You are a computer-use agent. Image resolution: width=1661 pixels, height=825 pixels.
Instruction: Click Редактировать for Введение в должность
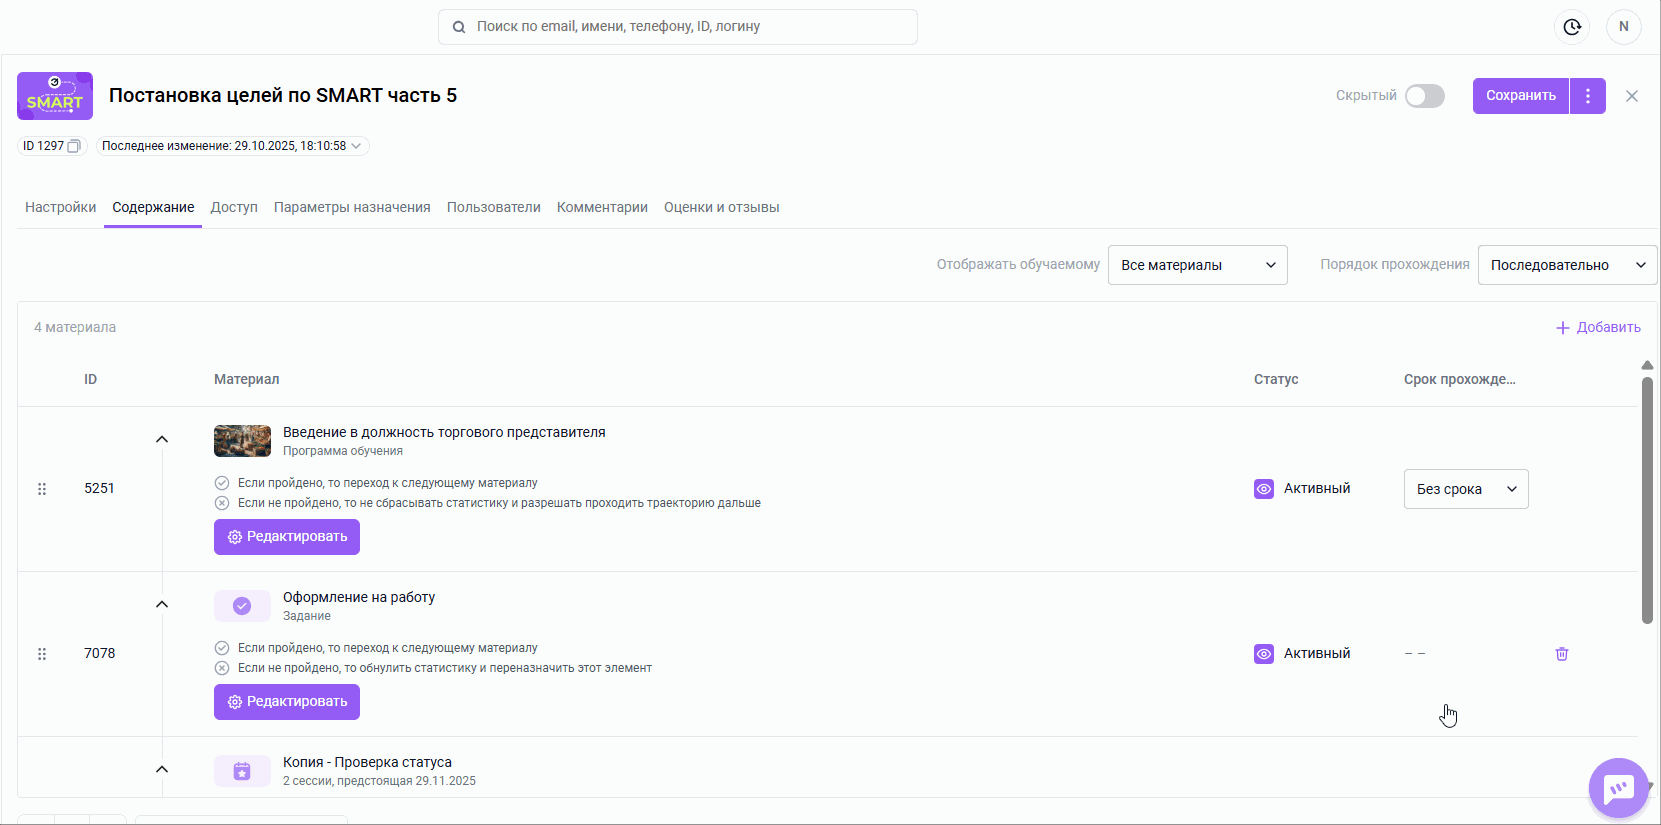coord(287,537)
